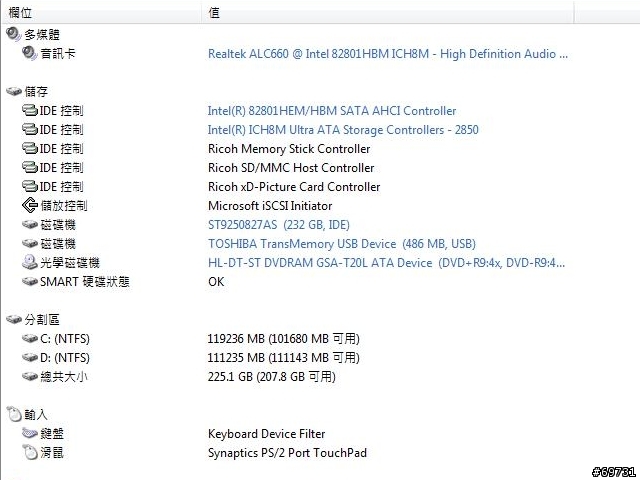Screen dimensions: 640x480
Task: Select Keyboard Device Filter value
Action: tap(267, 434)
